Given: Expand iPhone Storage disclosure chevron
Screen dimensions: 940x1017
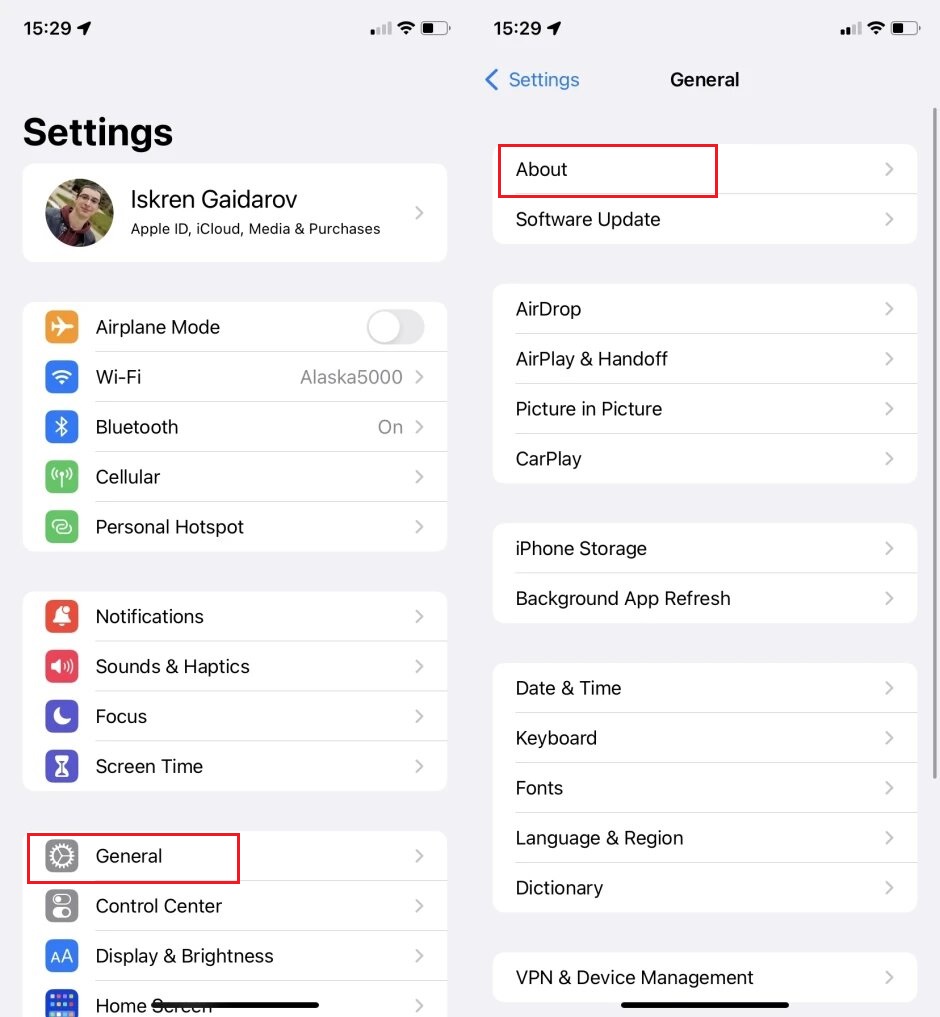Looking at the screenshot, I should (x=889, y=549).
